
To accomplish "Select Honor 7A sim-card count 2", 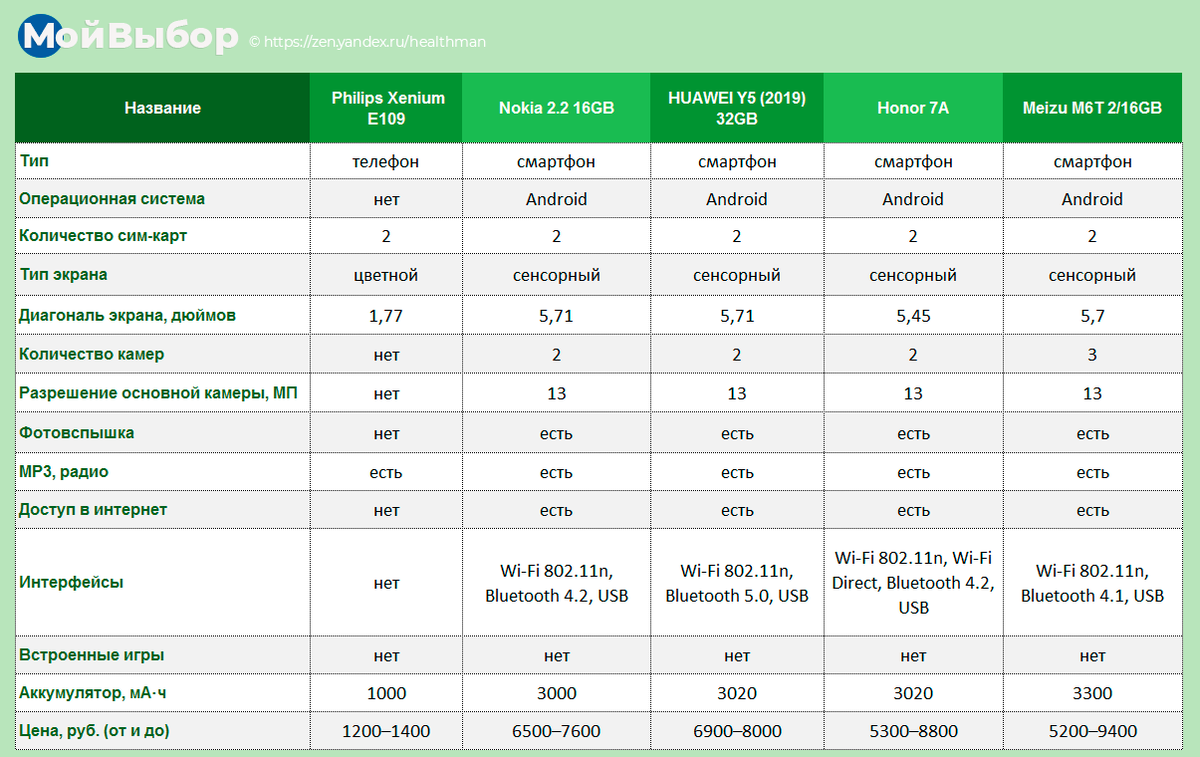I will (913, 237).
